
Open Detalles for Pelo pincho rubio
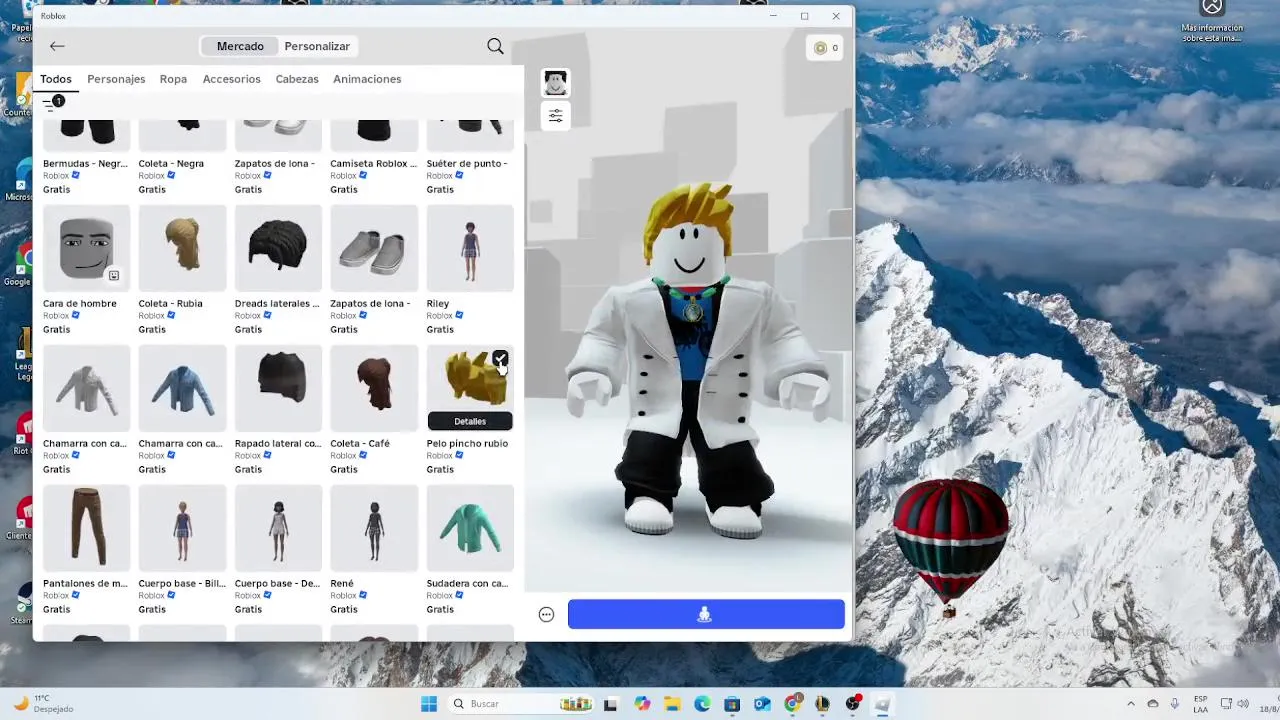(470, 421)
